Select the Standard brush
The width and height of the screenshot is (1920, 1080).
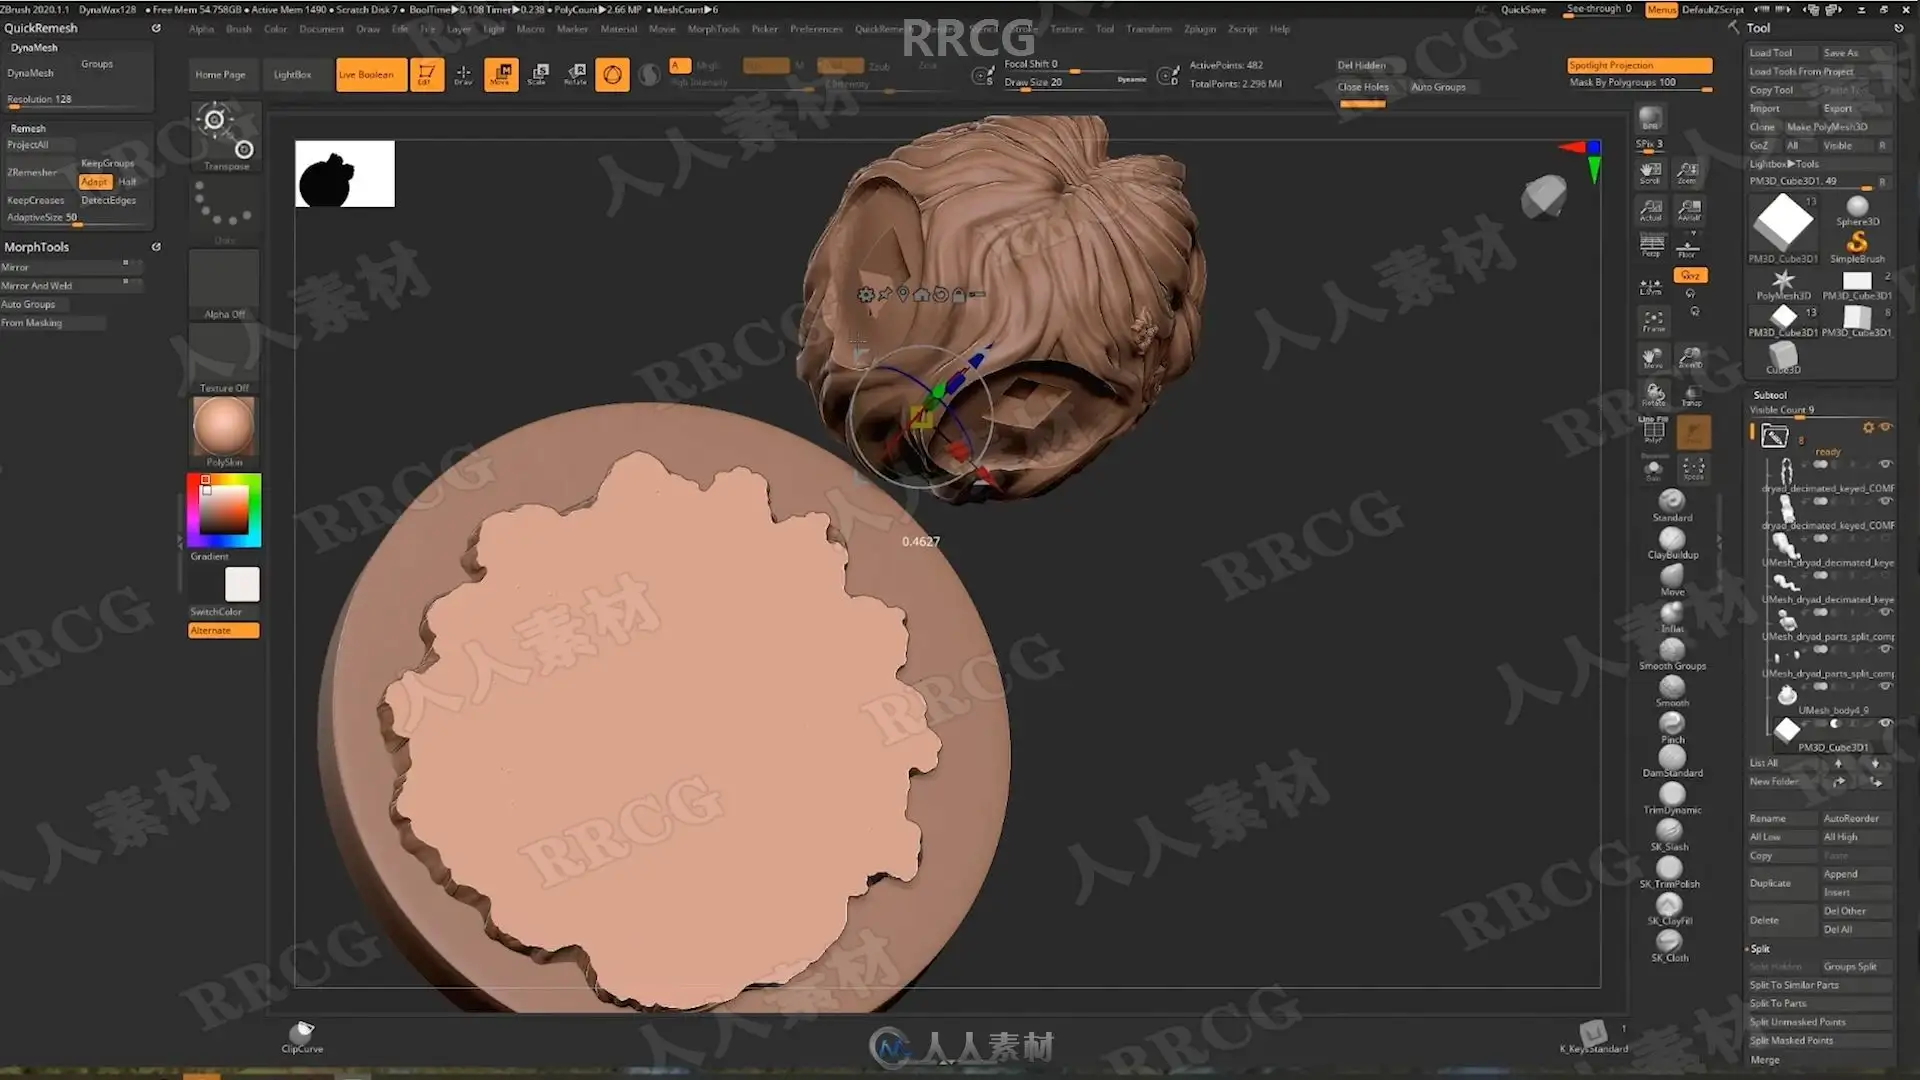pyautogui.click(x=1672, y=504)
